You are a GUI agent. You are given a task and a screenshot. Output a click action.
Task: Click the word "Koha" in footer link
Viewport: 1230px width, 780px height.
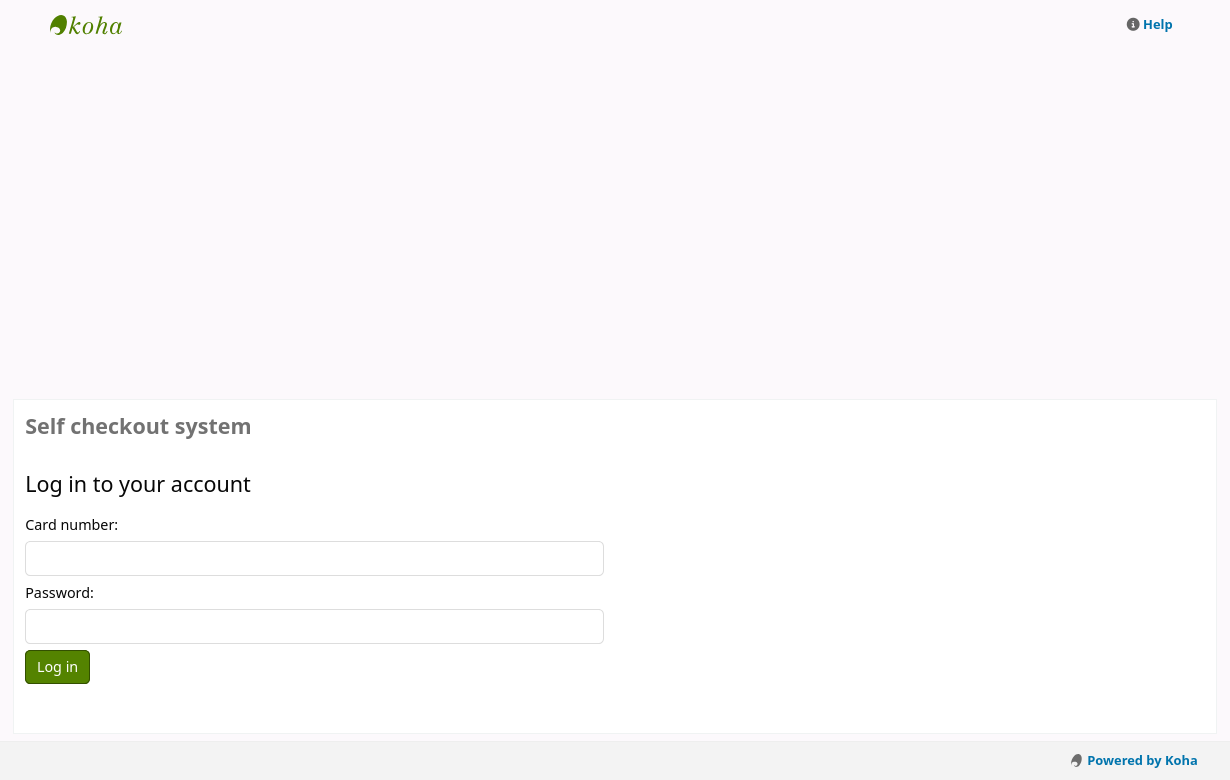click(1181, 761)
